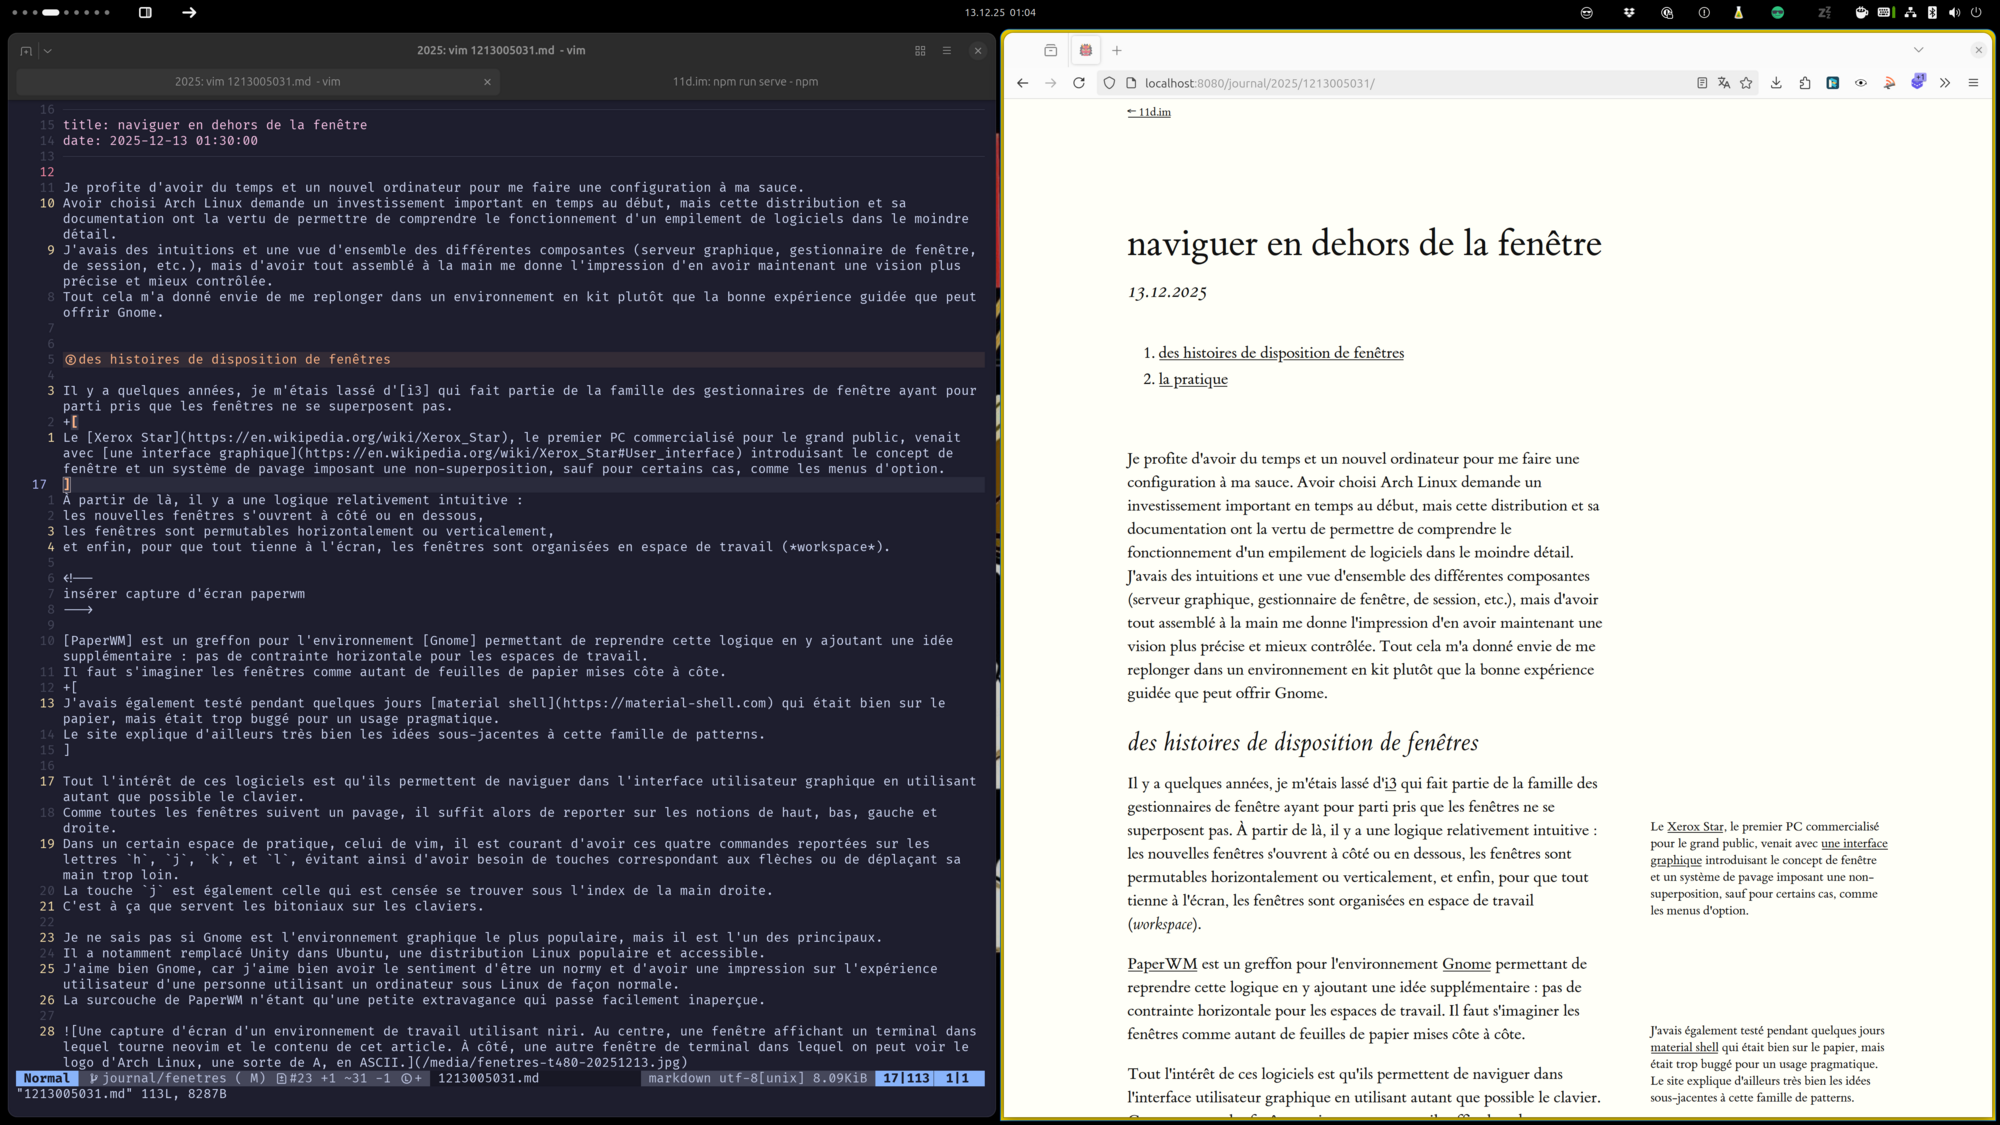
Task: Open the downloads icon in the browser toolbar
Action: [x=1777, y=83]
